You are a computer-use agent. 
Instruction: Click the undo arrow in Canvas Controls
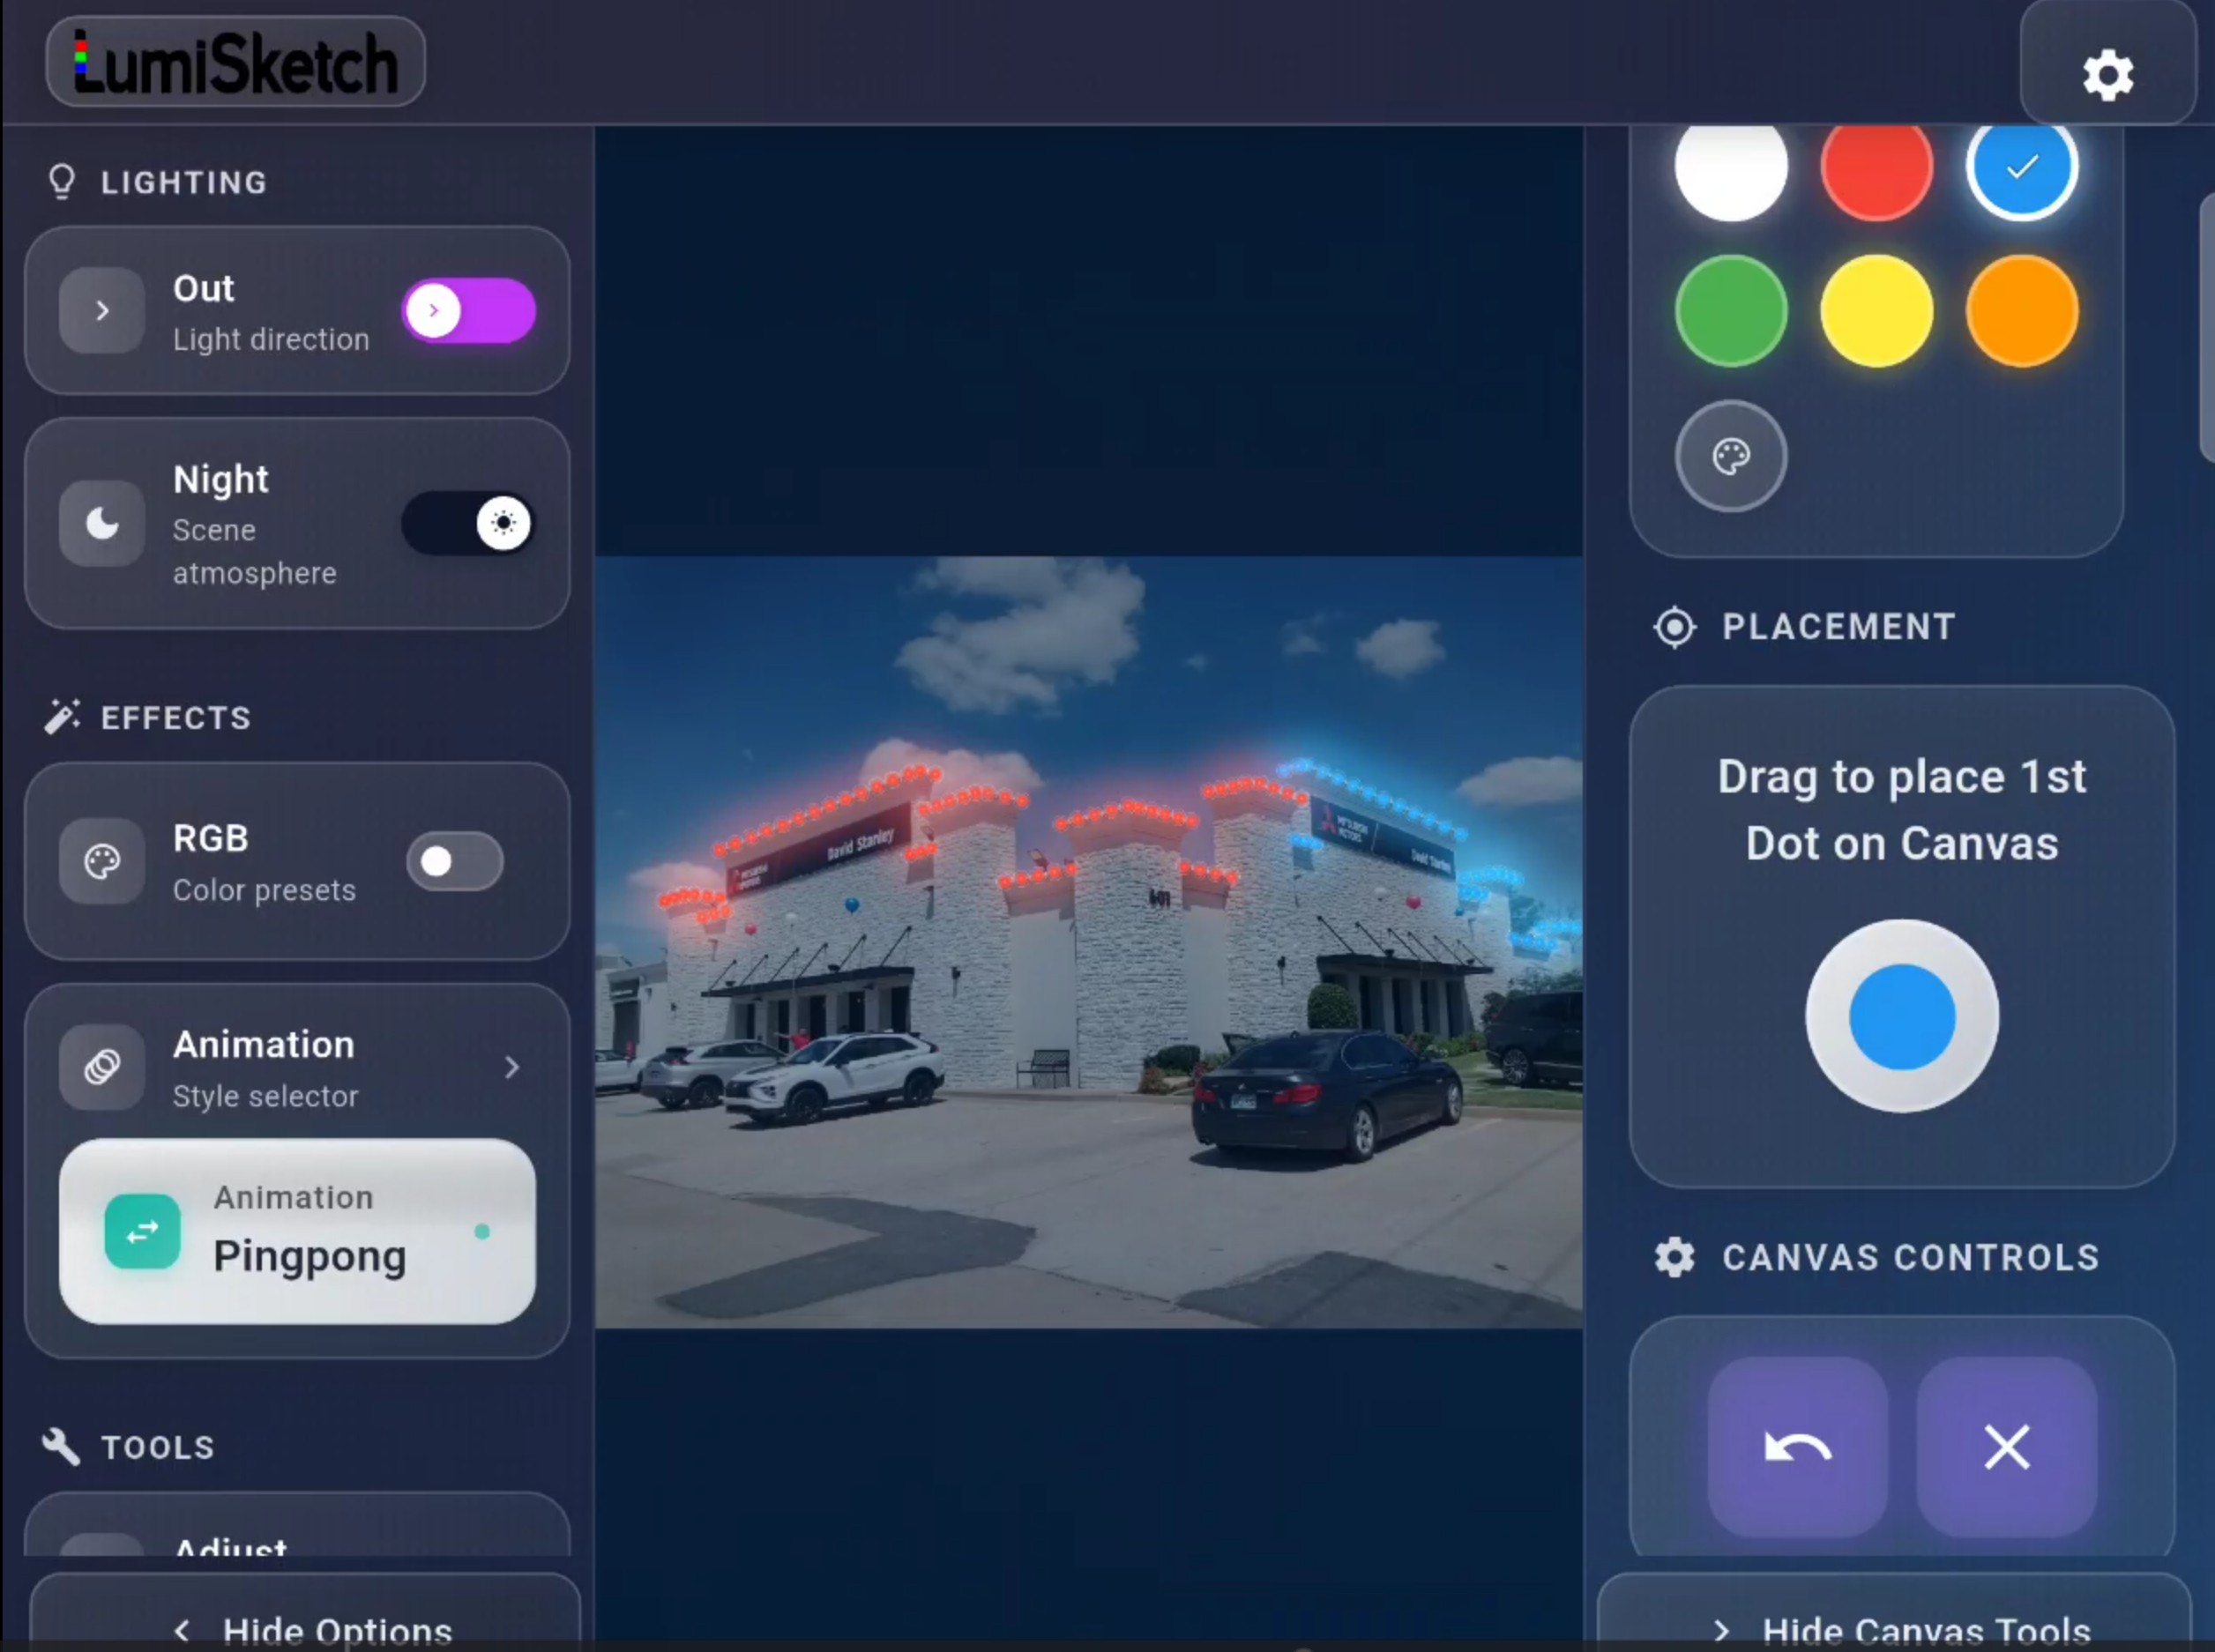[1797, 1446]
